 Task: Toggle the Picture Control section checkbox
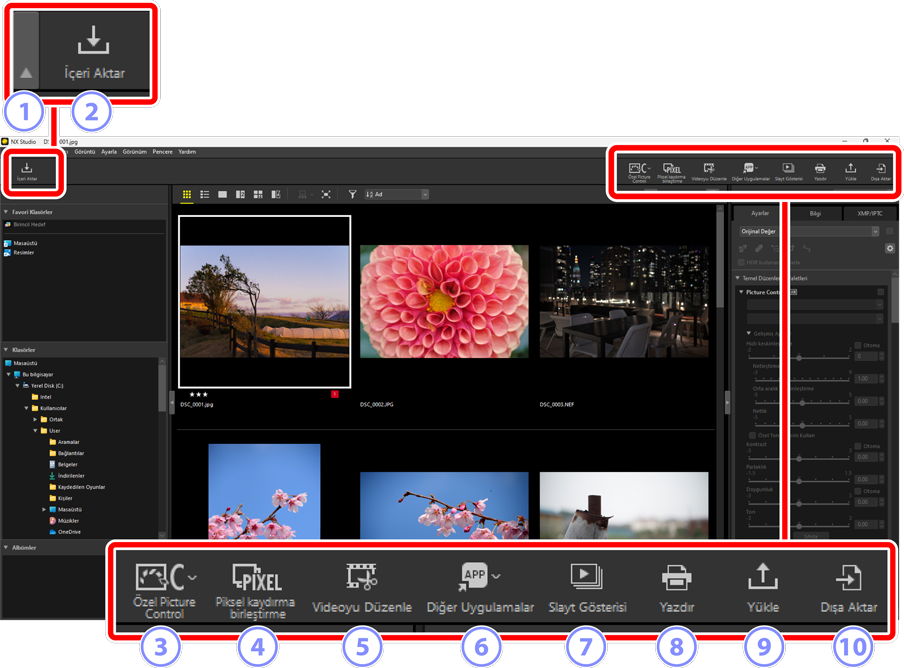point(880,292)
